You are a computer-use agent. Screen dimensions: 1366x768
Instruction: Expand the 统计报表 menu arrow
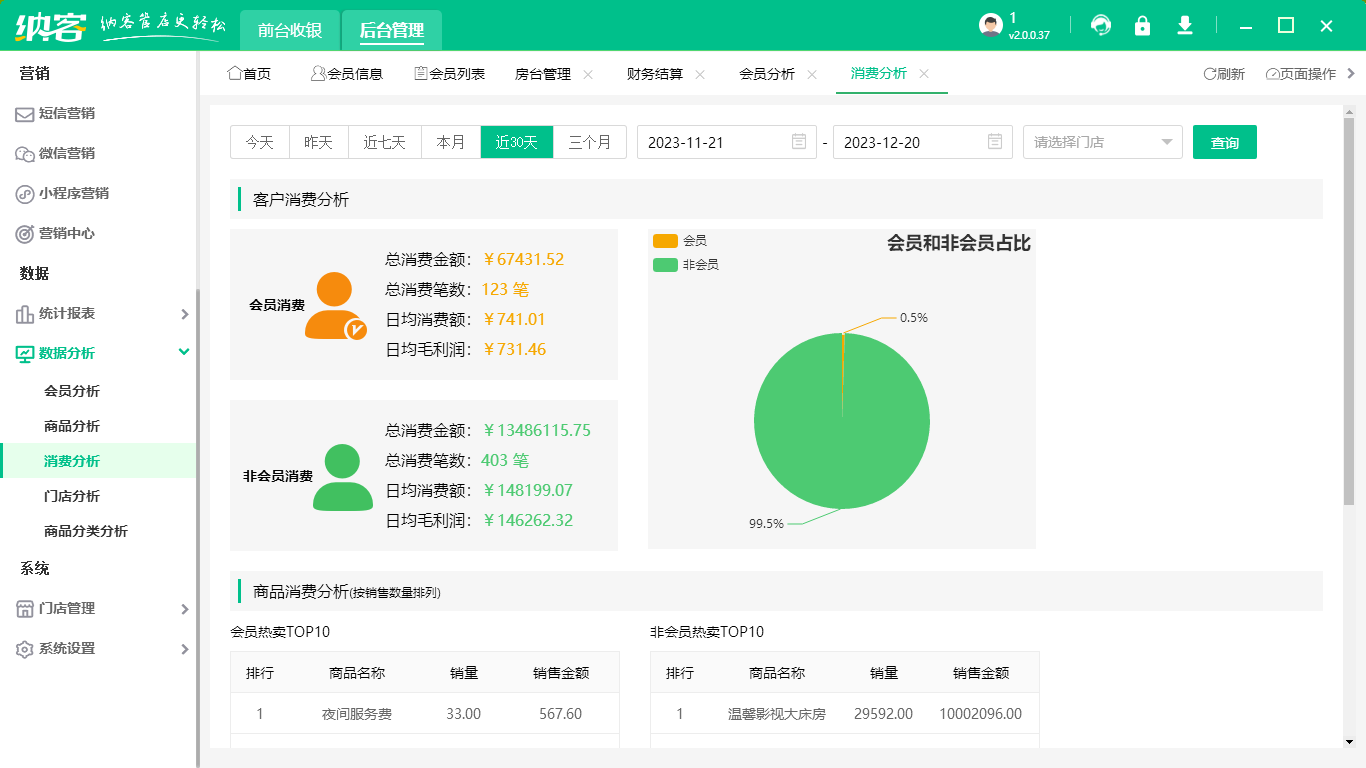pos(184,314)
